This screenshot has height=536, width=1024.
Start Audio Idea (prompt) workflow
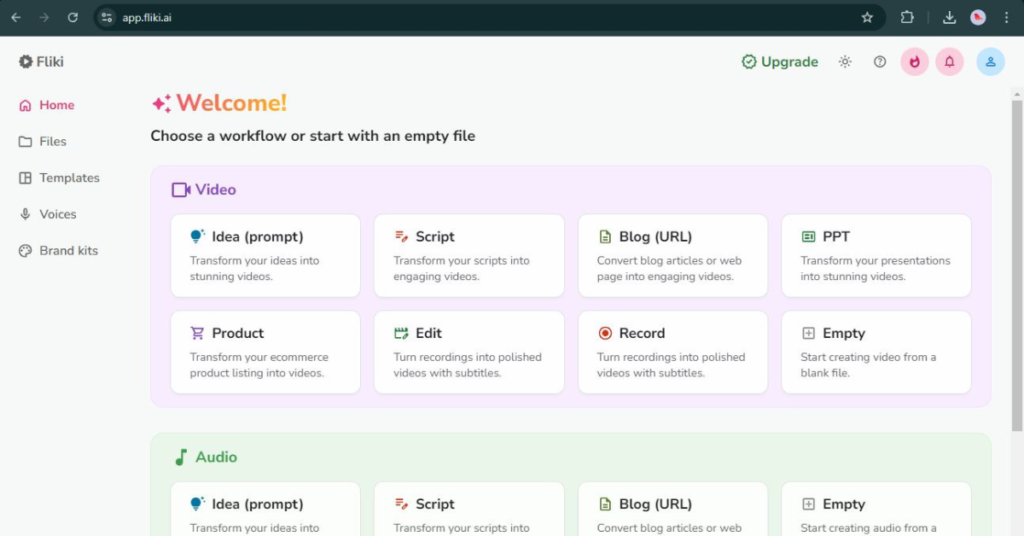(x=265, y=509)
